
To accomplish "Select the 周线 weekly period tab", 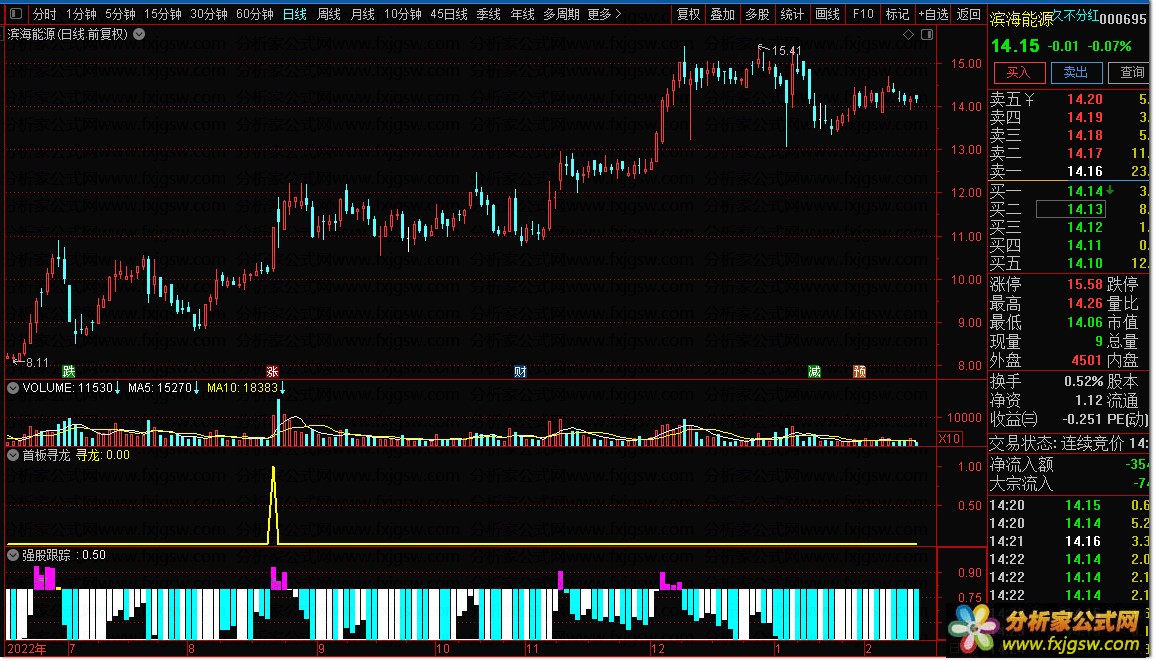I will click(329, 14).
